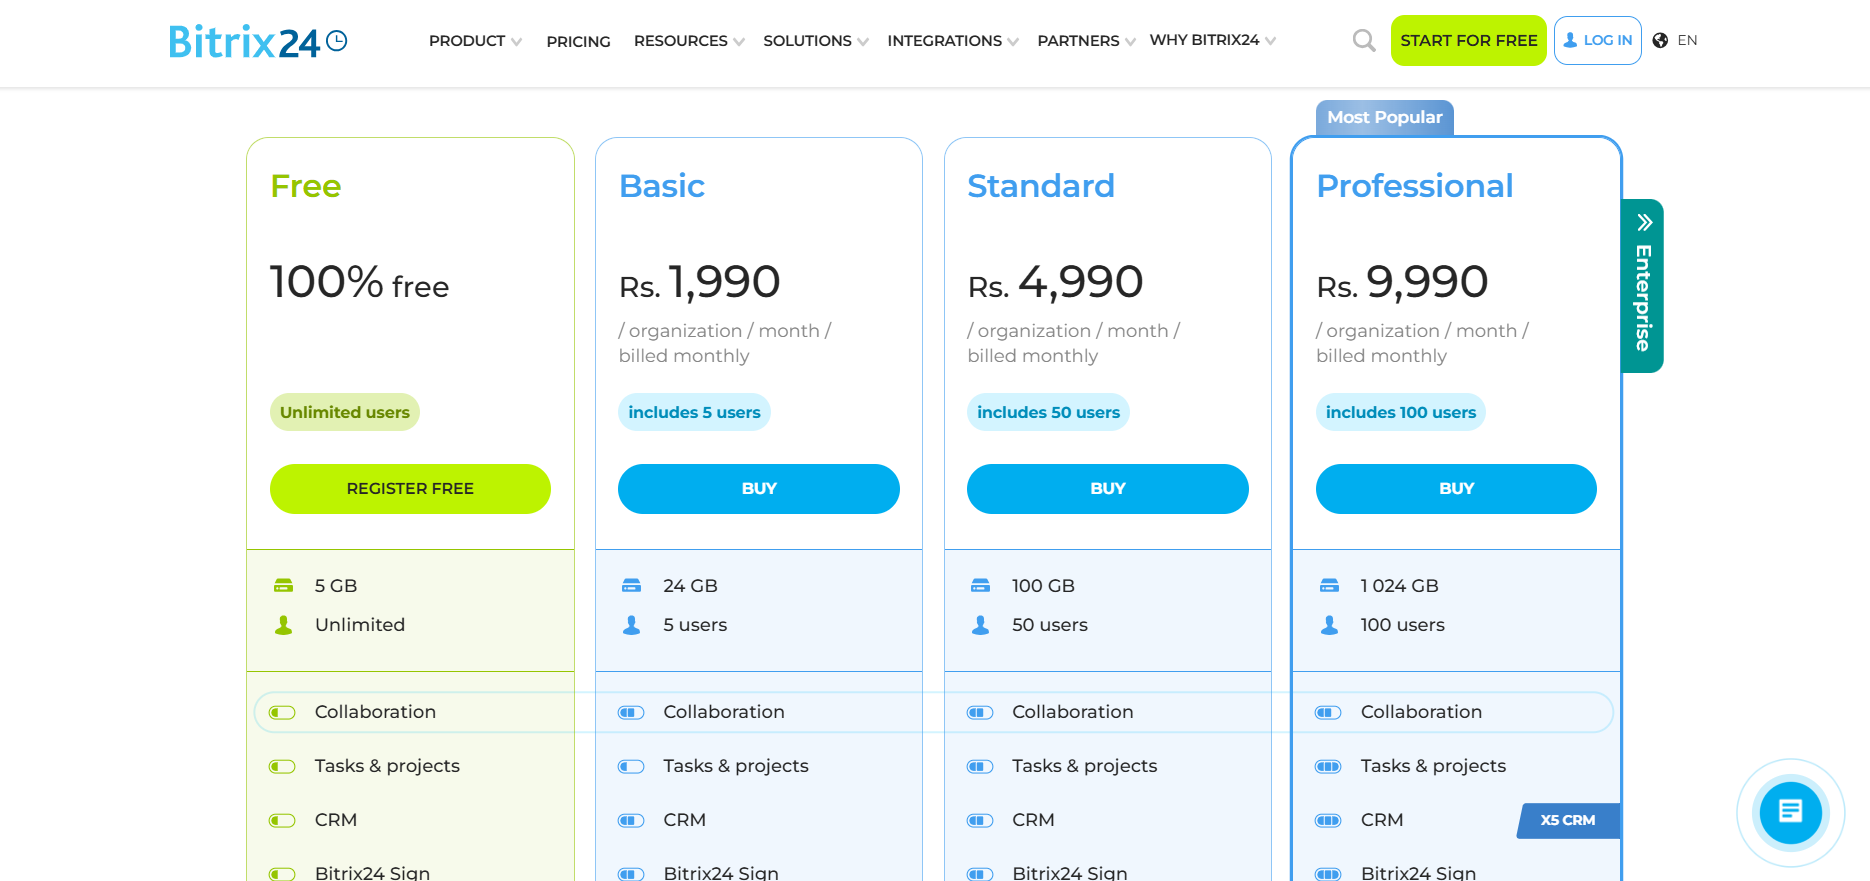Click the Bitrix24 logo
Image resolution: width=1870 pixels, height=881 pixels.
click(x=257, y=41)
